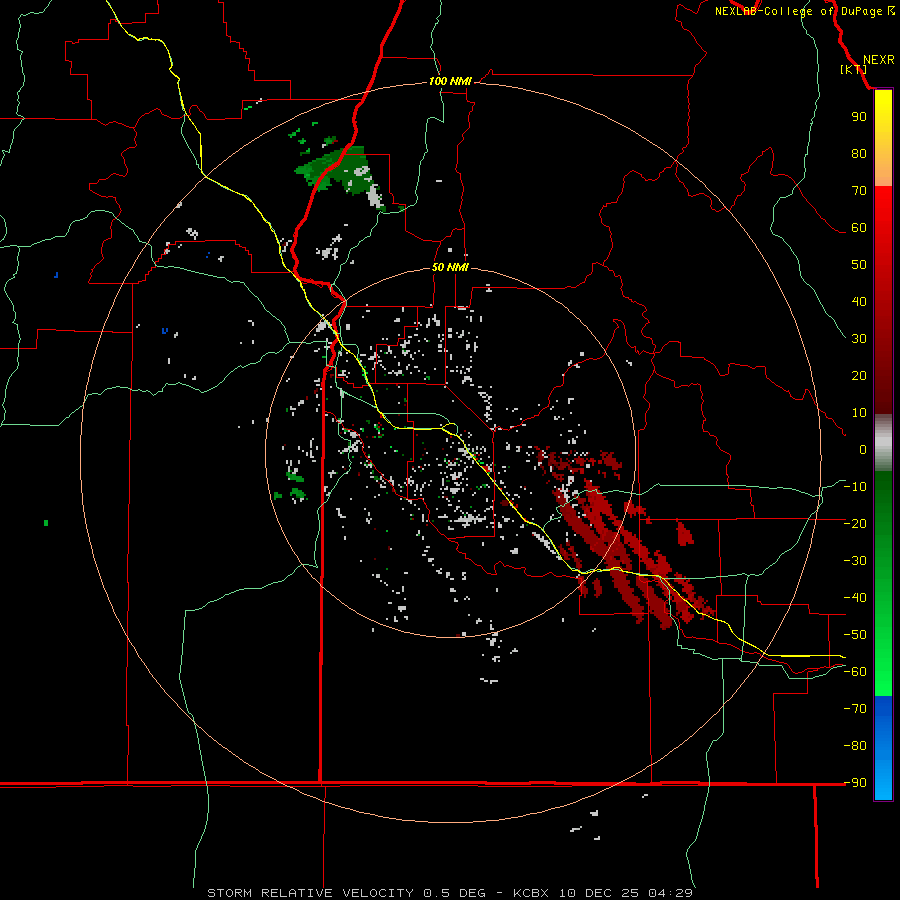Click the "-50" scale value
This screenshot has height=900, width=900.
pyautogui.click(x=855, y=635)
